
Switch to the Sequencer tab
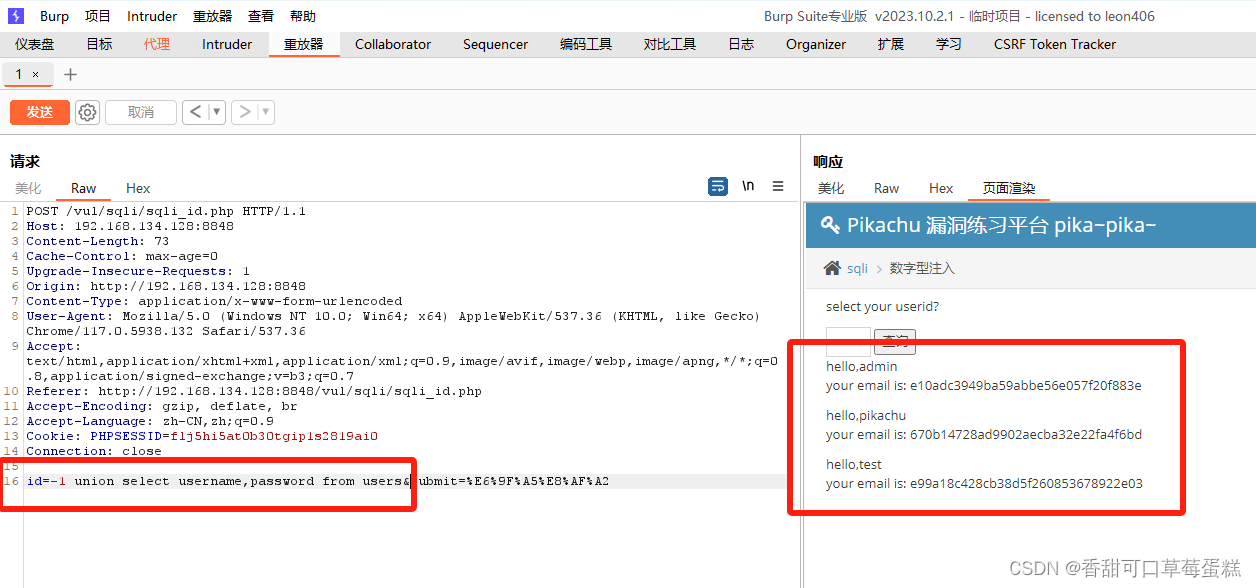coord(495,44)
